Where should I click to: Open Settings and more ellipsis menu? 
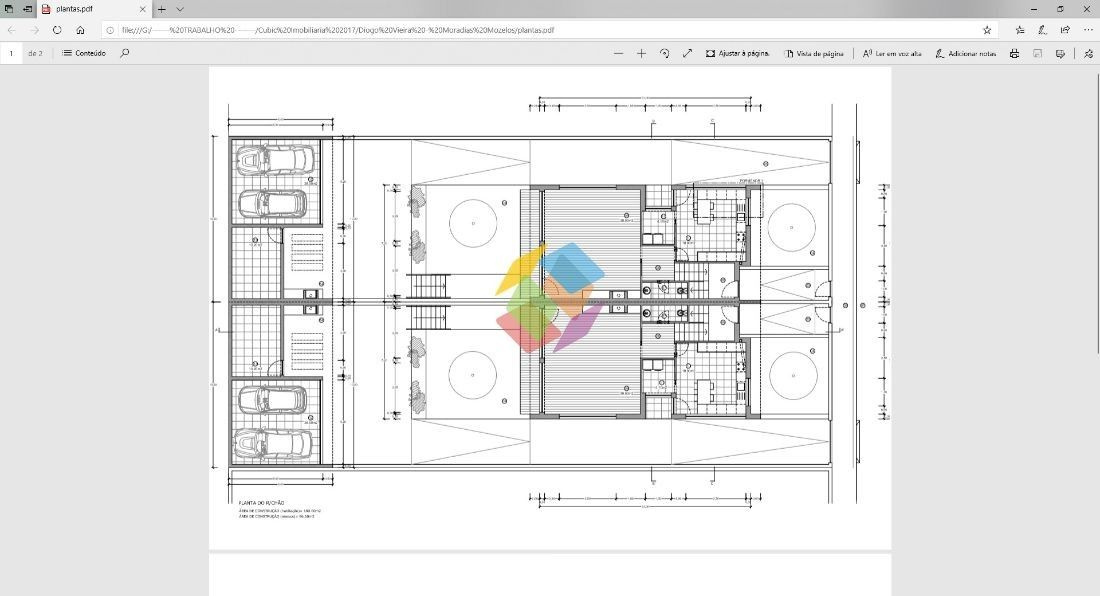pyautogui.click(x=1088, y=30)
